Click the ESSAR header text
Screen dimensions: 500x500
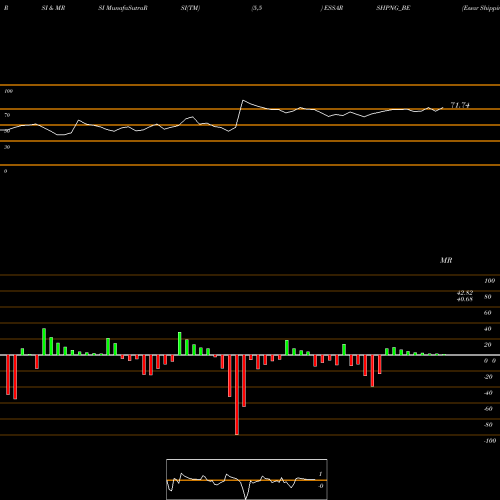tap(332, 8)
